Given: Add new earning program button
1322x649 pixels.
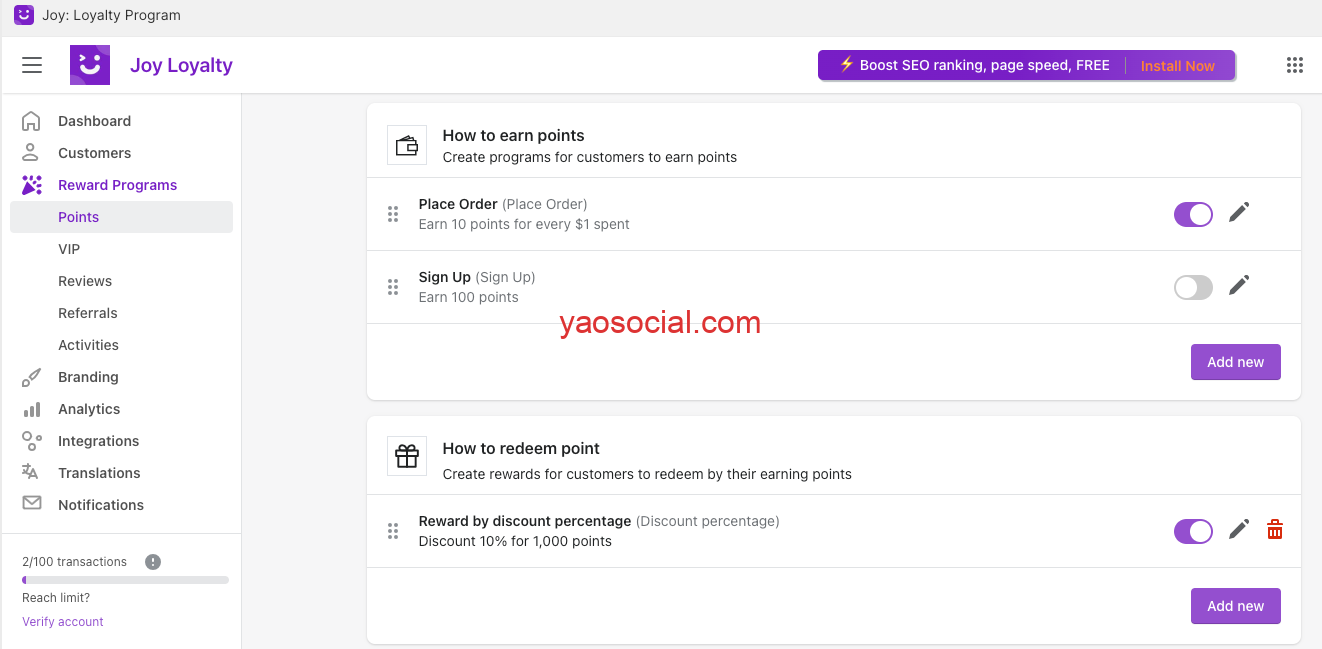Looking at the screenshot, I should [1235, 362].
